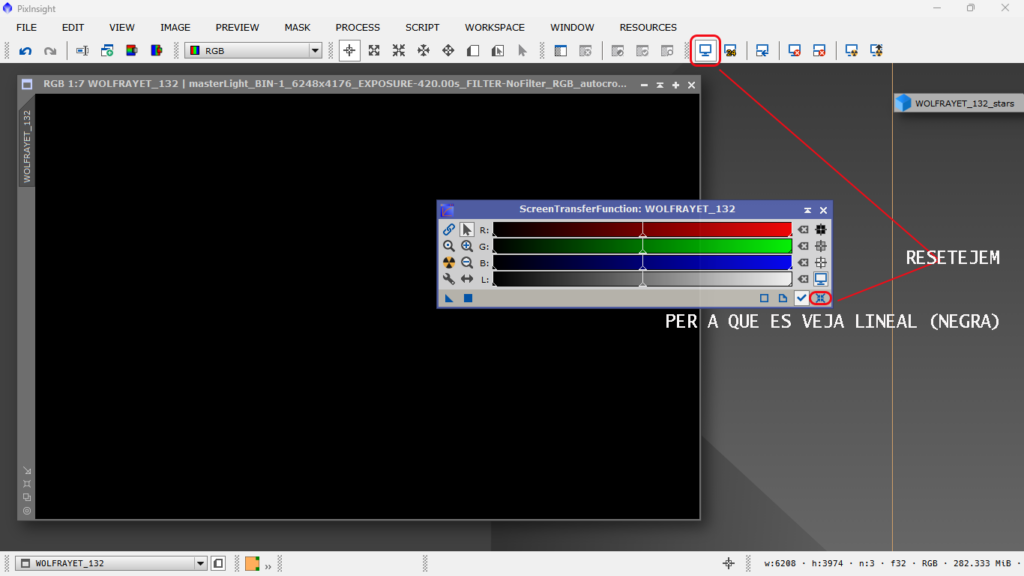Click the Screen Transfer Function monitor toolbar icon
The height and width of the screenshot is (576, 1024).
[705, 50]
